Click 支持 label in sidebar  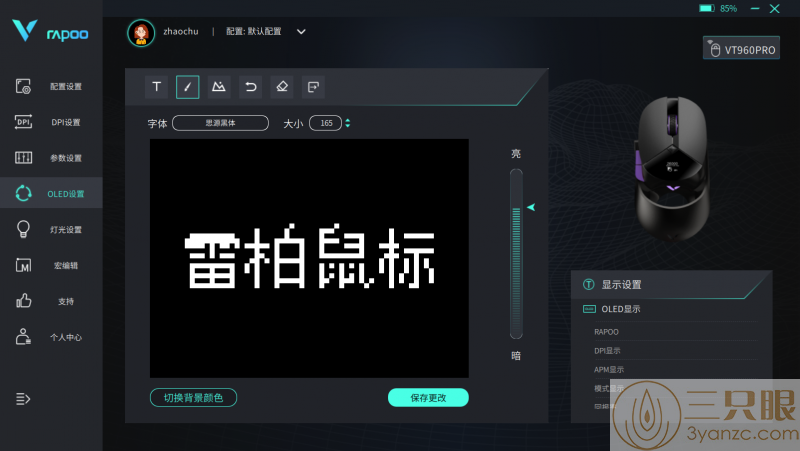[x=66, y=302]
